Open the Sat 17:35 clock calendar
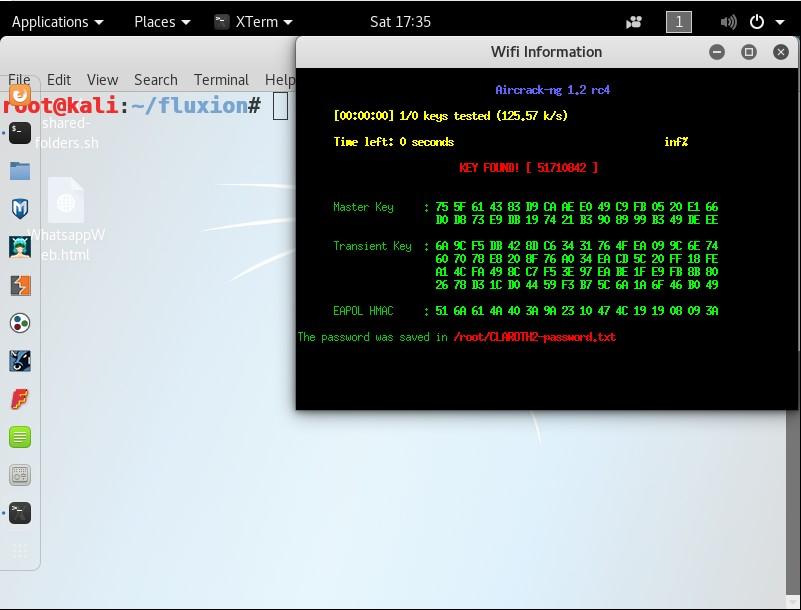The width and height of the screenshot is (801, 610). tap(400, 22)
